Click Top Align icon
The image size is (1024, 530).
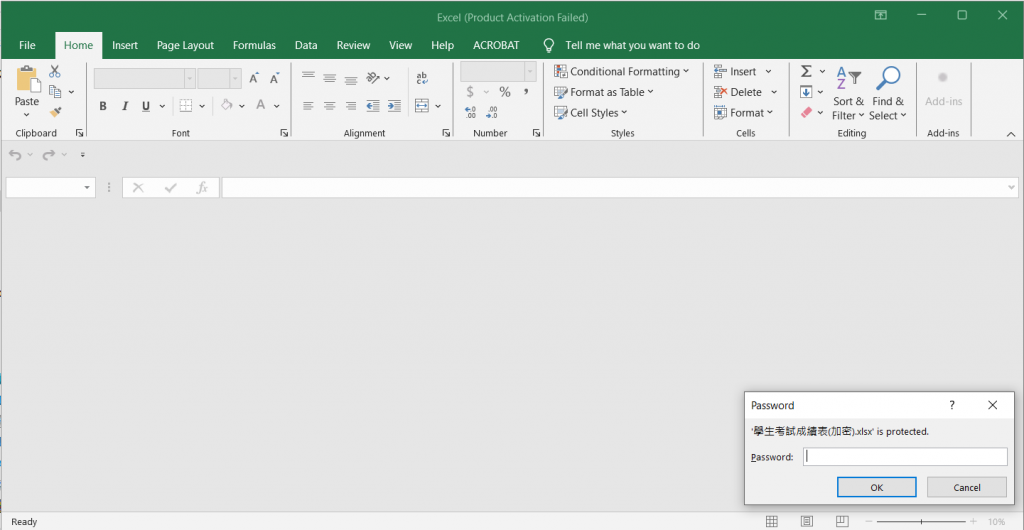coord(308,78)
